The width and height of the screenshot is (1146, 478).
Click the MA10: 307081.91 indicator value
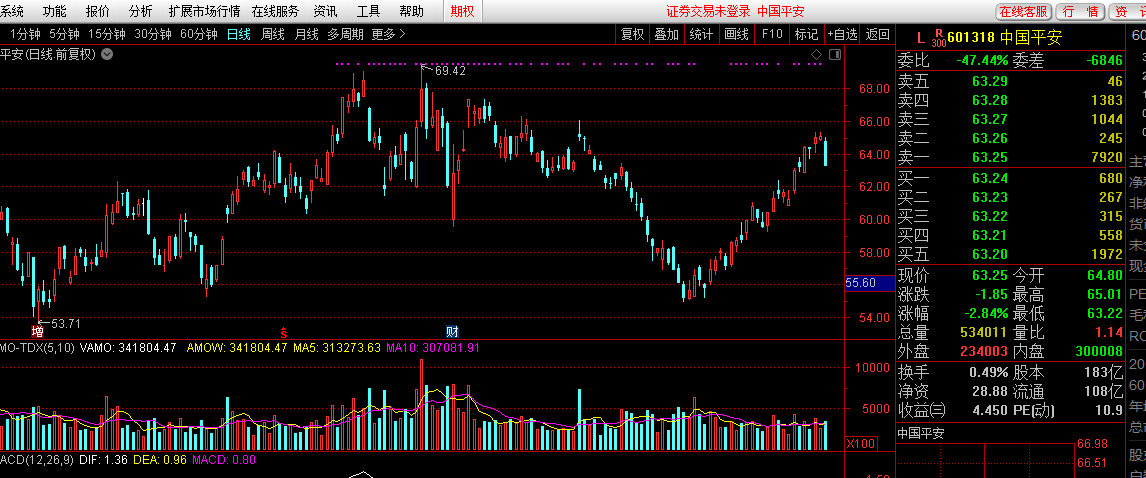coord(433,348)
